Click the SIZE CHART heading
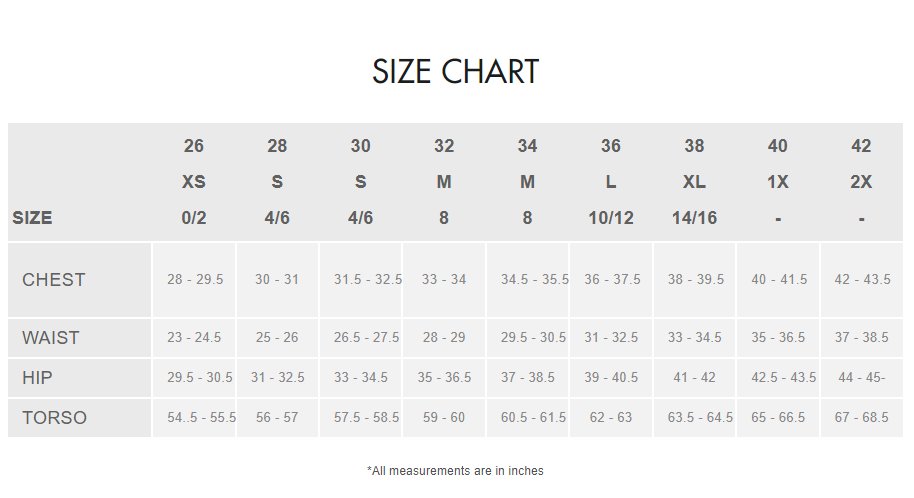The image size is (914, 498). pos(456,72)
